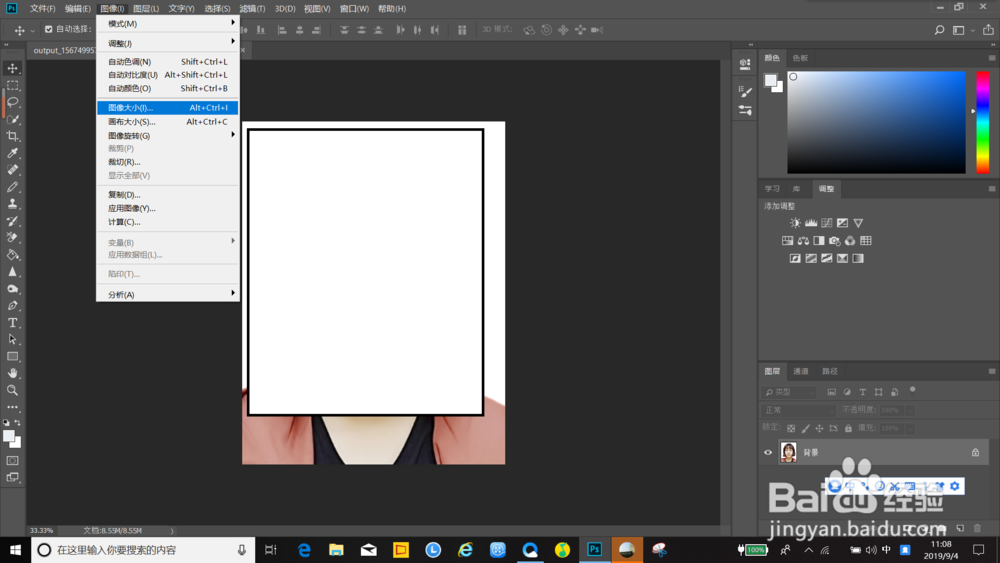This screenshot has width=1000, height=563.
Task: Toggle Quick Mask mode
Action: coord(13,460)
